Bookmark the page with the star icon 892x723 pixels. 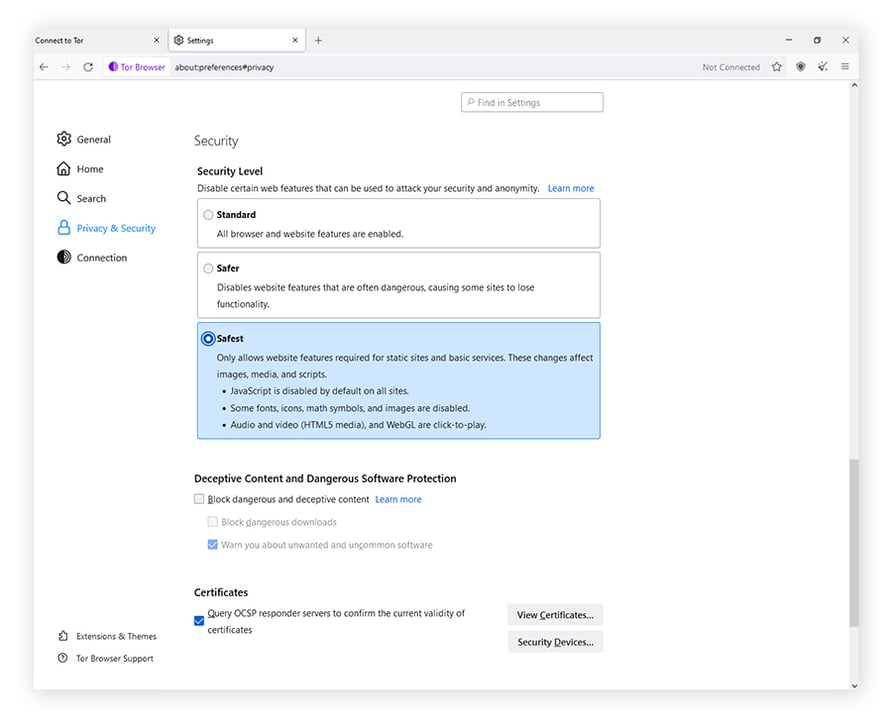pos(777,67)
